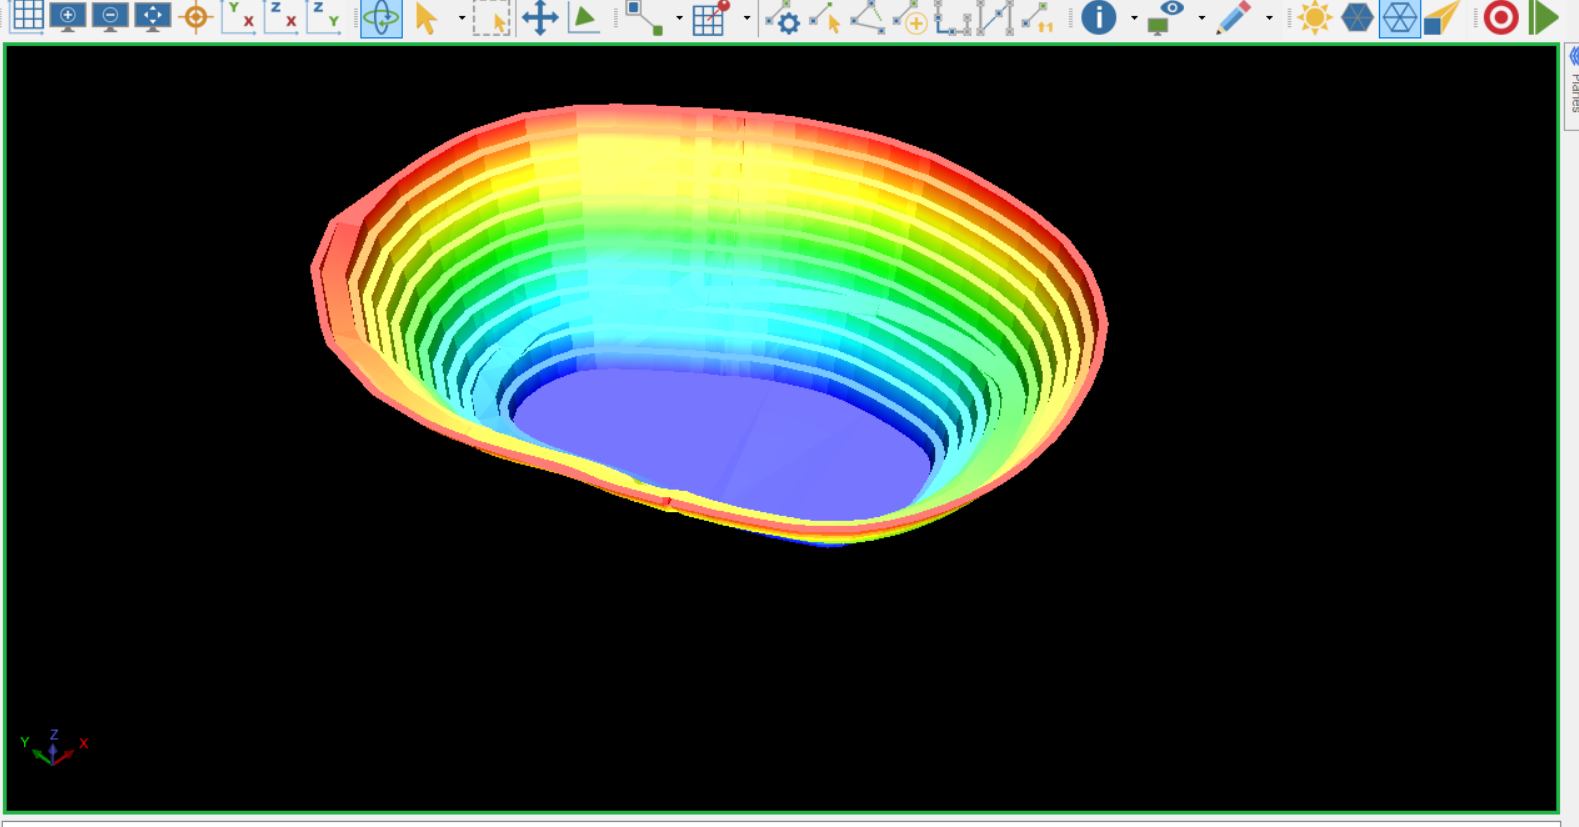Click the blue information icon

(1098, 18)
